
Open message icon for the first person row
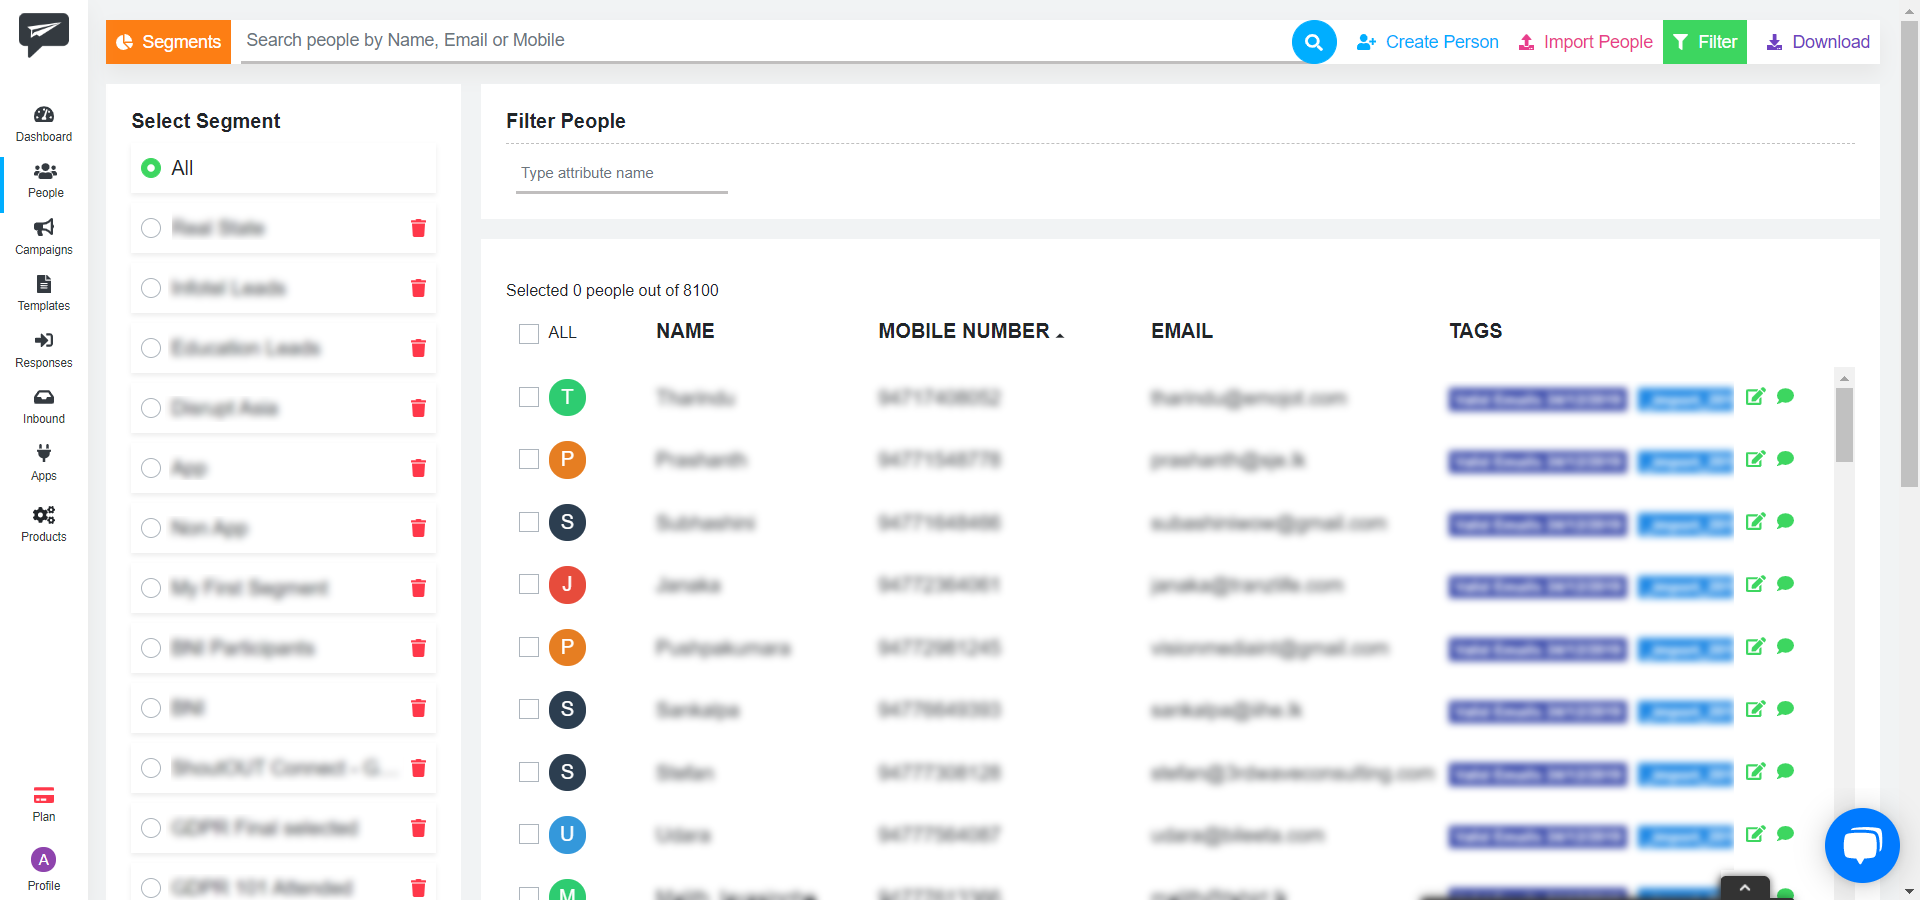point(1785,397)
